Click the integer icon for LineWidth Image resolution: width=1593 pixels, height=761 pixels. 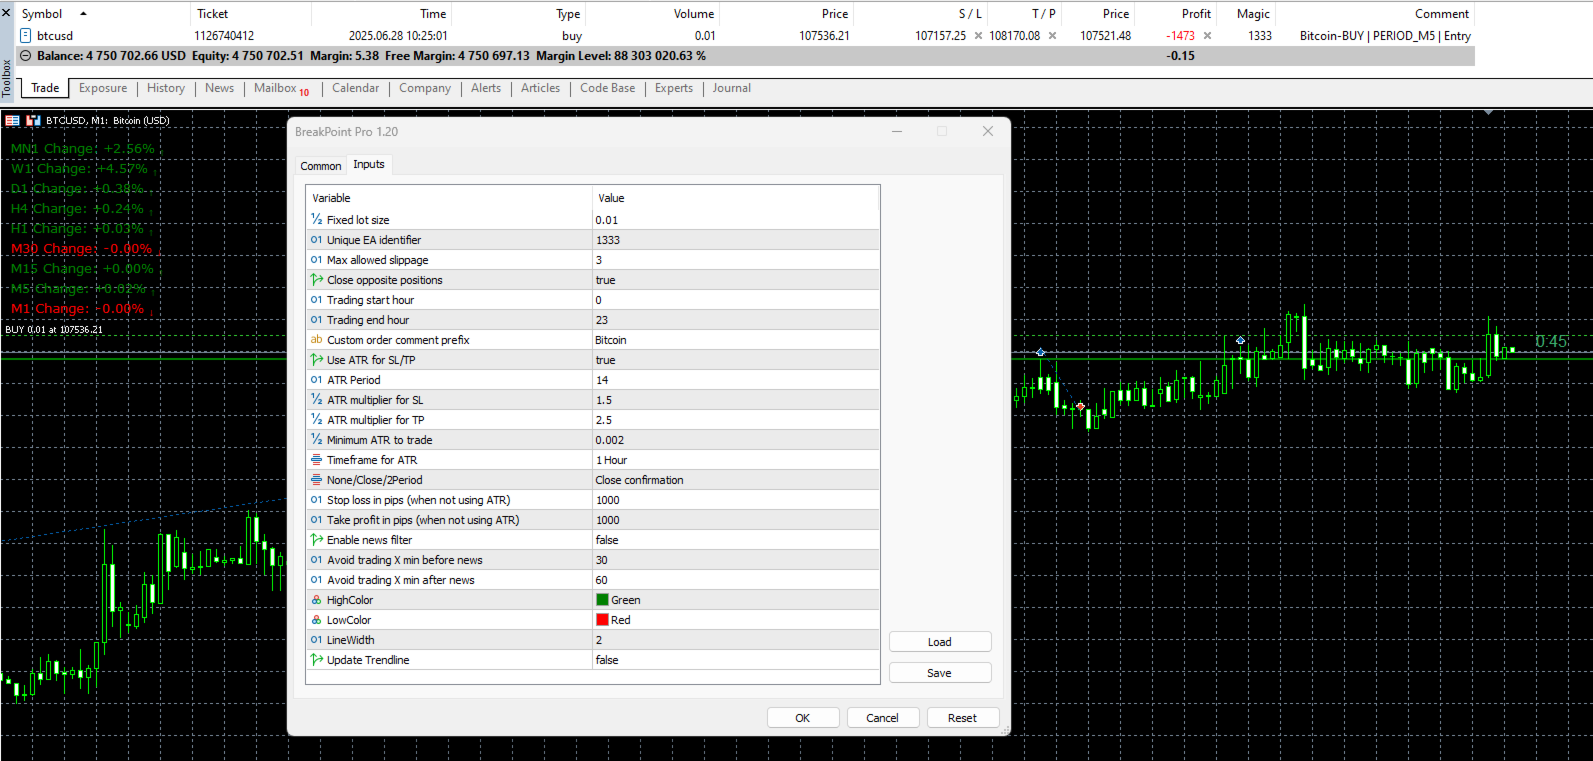coord(316,640)
